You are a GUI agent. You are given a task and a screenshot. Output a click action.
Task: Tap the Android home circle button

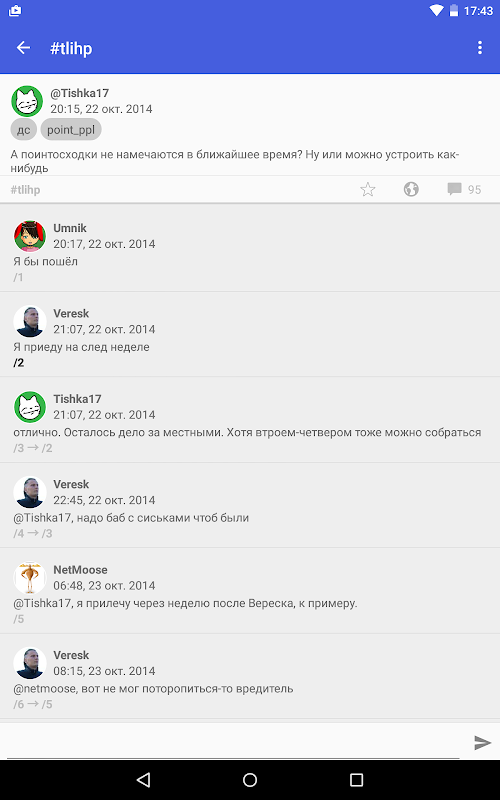pyautogui.click(x=250, y=780)
